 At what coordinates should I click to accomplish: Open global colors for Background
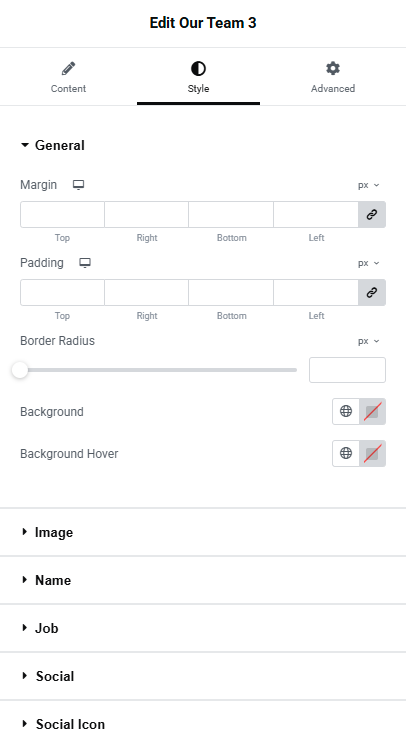[346, 411]
